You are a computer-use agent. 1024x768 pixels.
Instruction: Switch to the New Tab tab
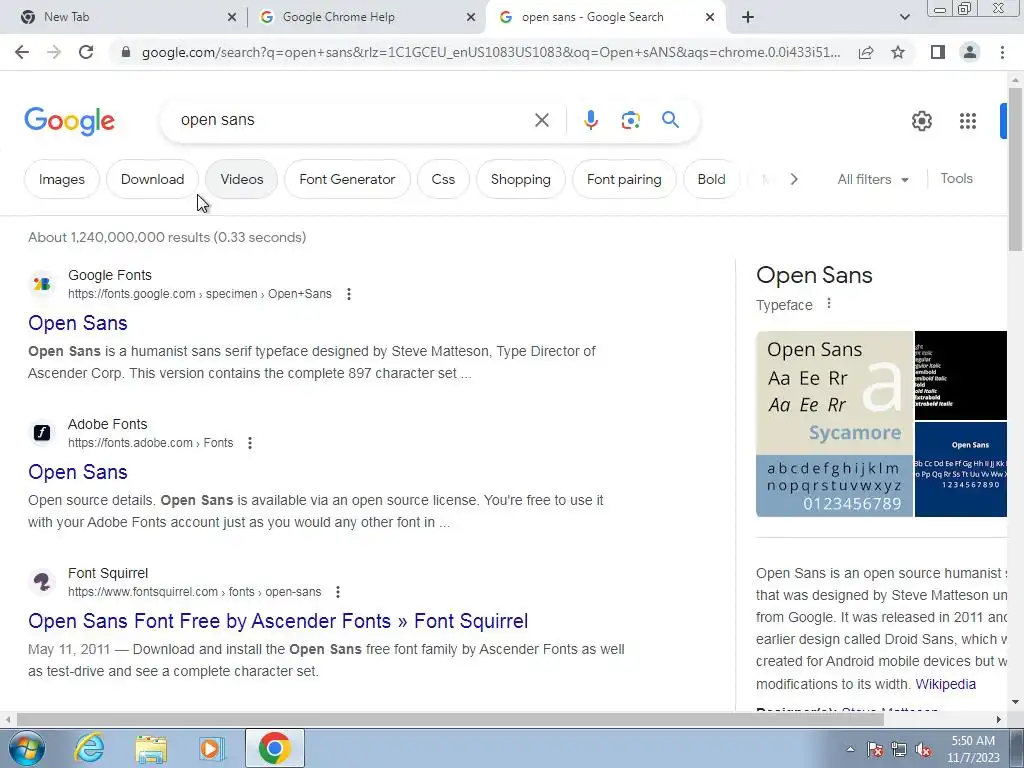[x=124, y=18]
